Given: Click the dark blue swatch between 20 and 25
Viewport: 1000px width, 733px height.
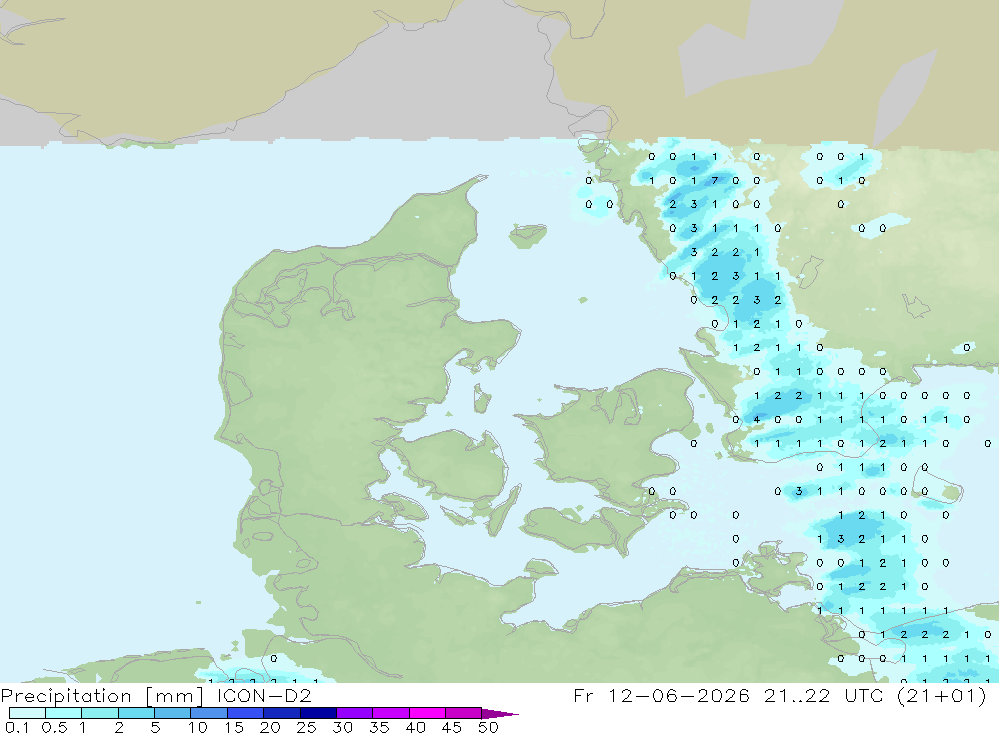Looking at the screenshot, I should click(x=282, y=713).
